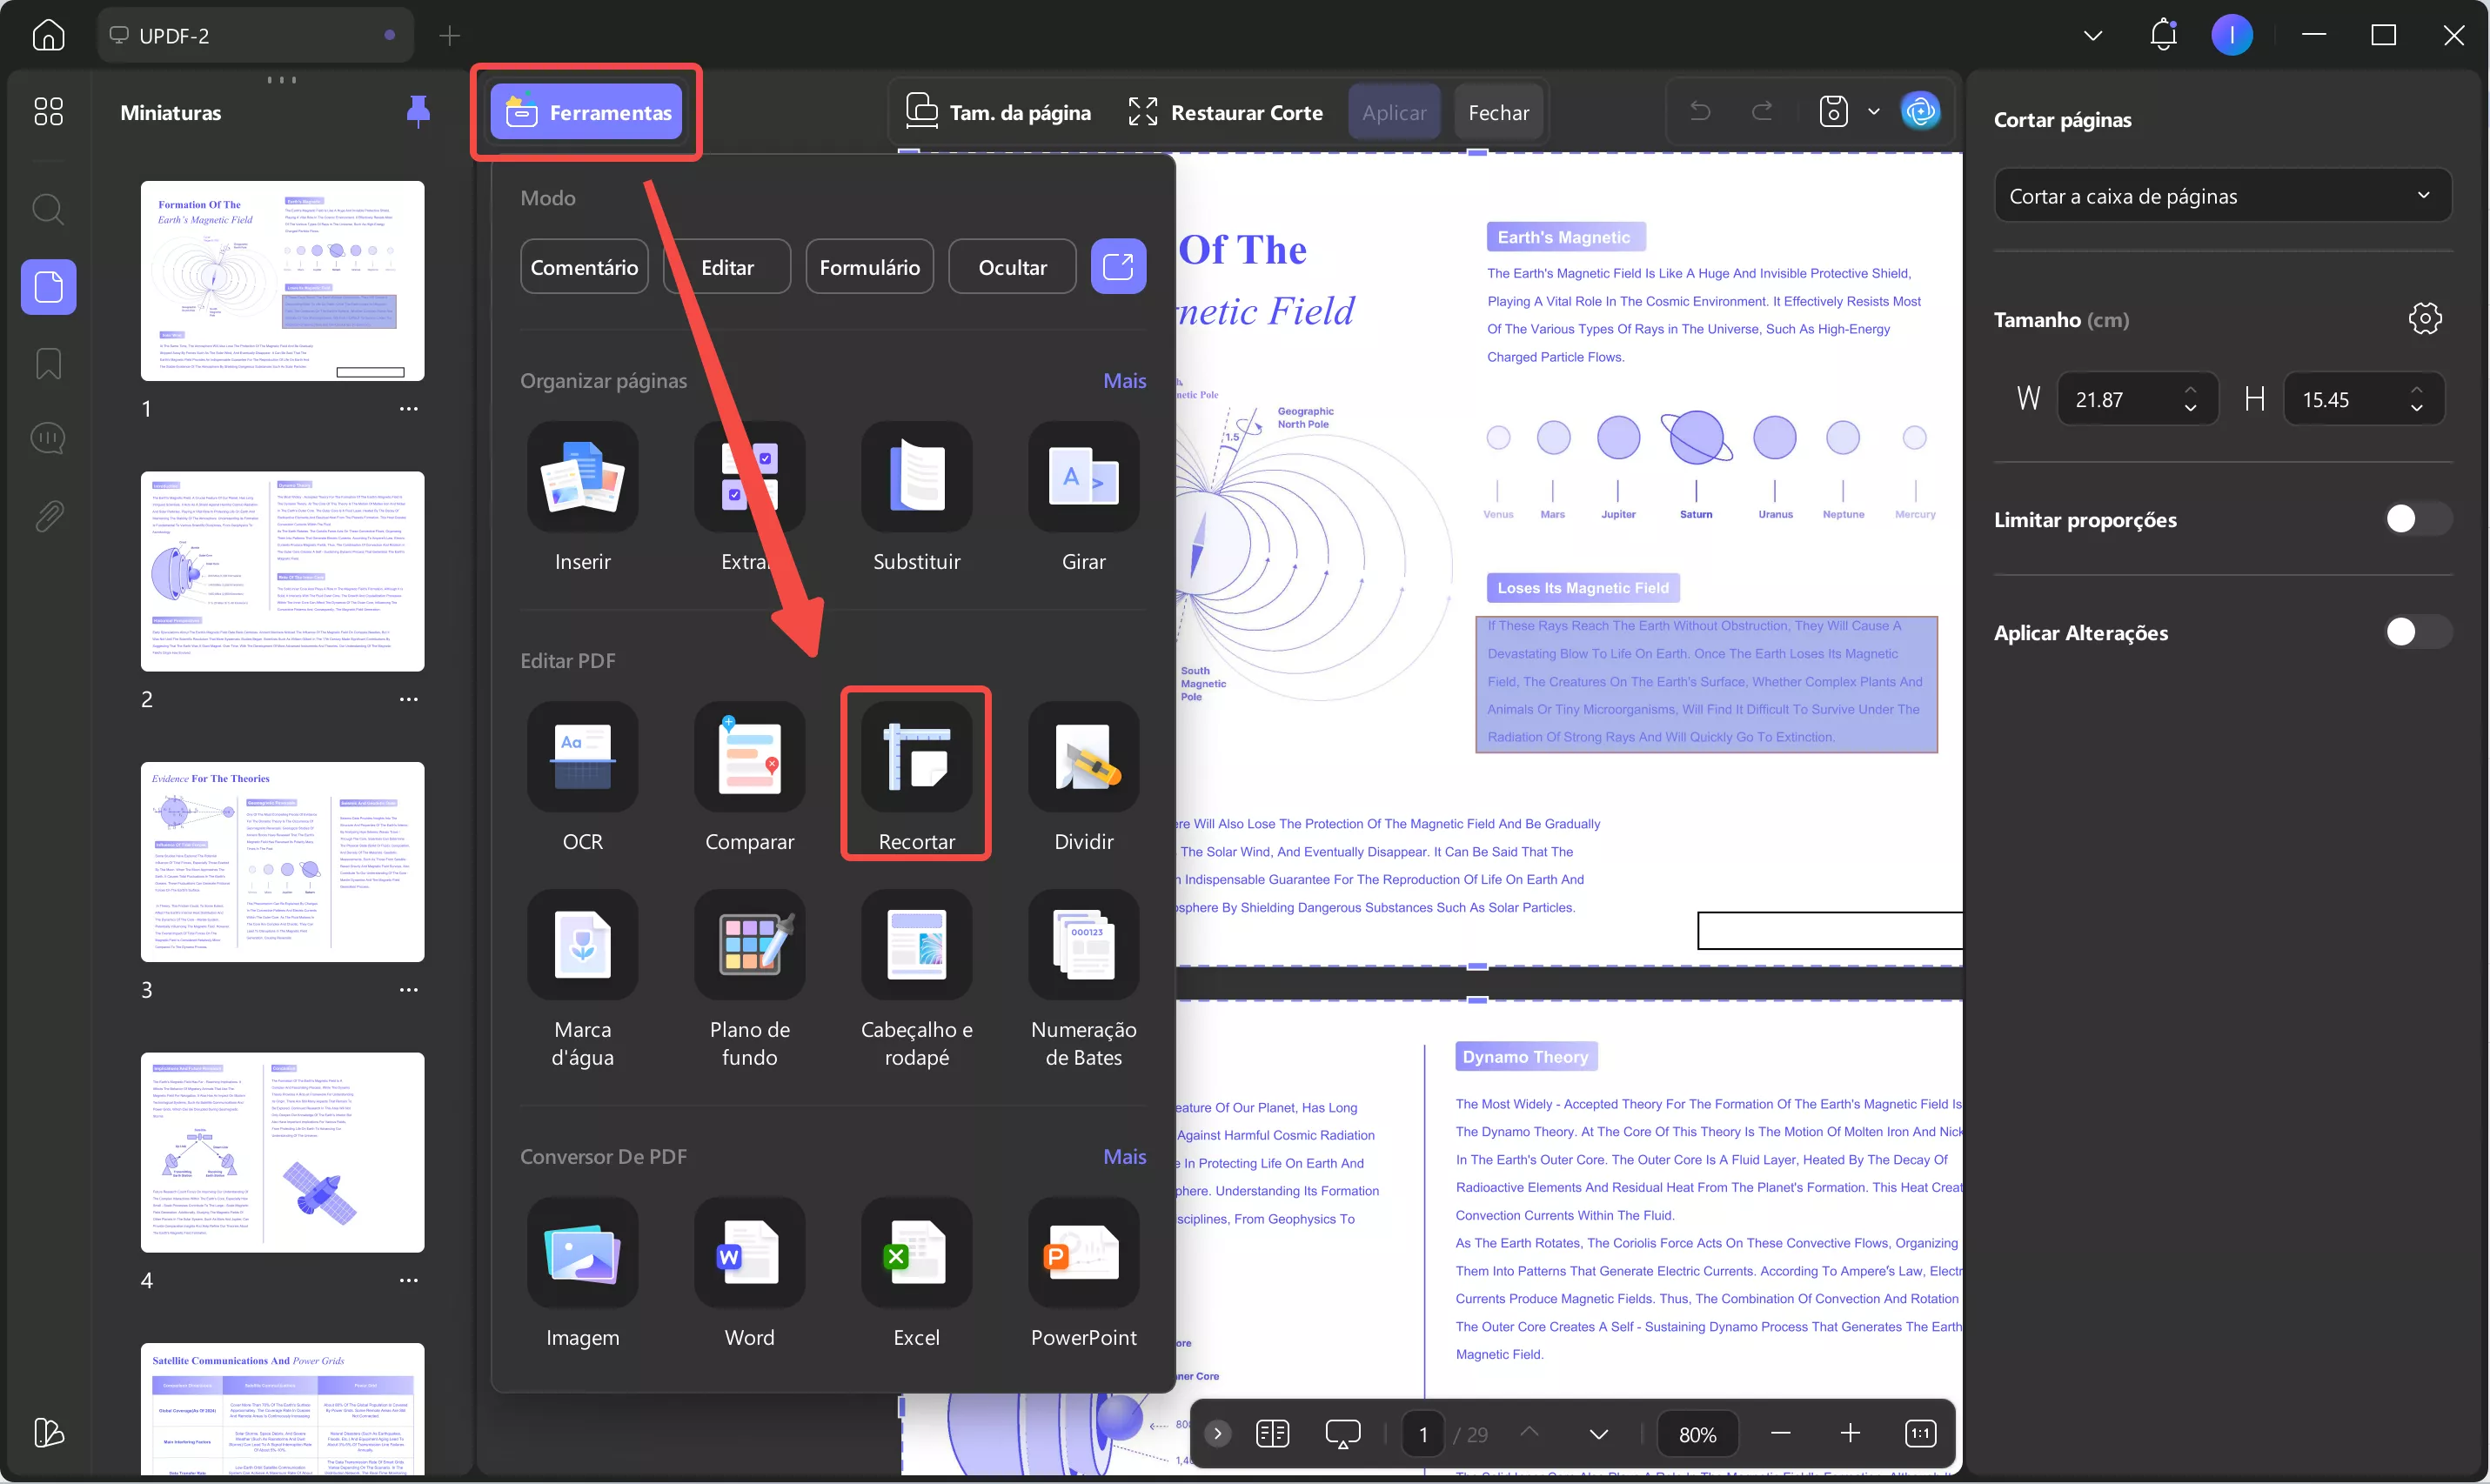This screenshot has height=1484, width=2490.
Task: Switch to Formulário mode
Action: click(x=869, y=267)
